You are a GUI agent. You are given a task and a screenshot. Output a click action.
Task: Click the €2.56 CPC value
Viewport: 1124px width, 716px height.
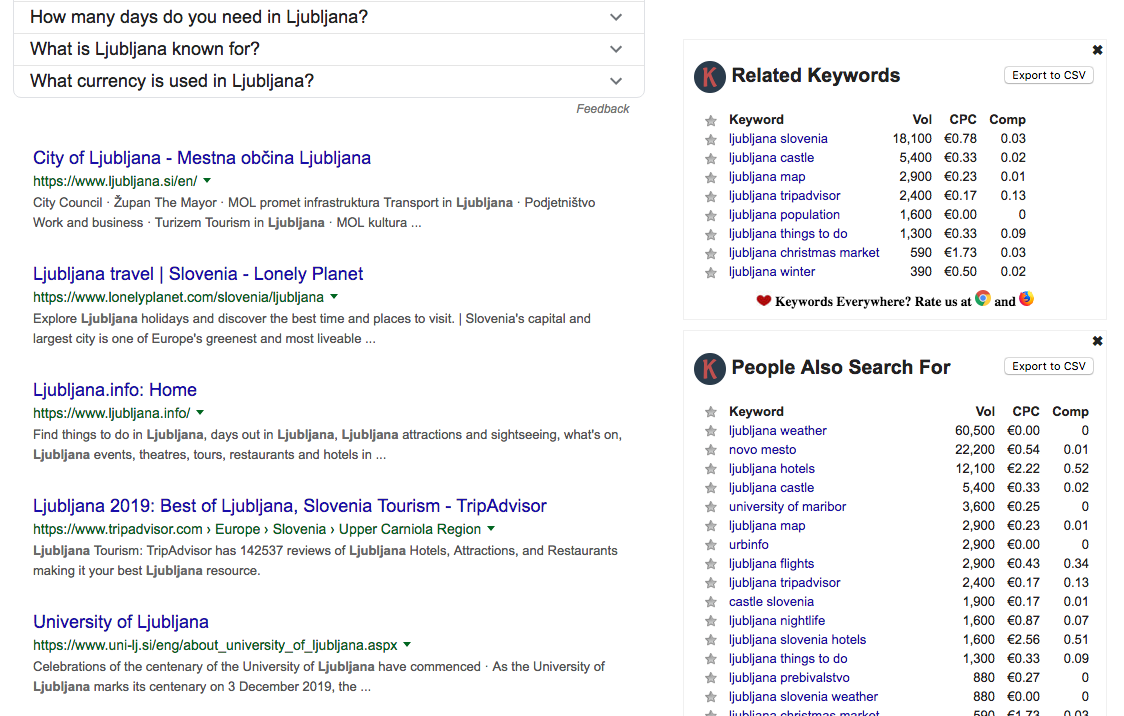pos(1024,640)
